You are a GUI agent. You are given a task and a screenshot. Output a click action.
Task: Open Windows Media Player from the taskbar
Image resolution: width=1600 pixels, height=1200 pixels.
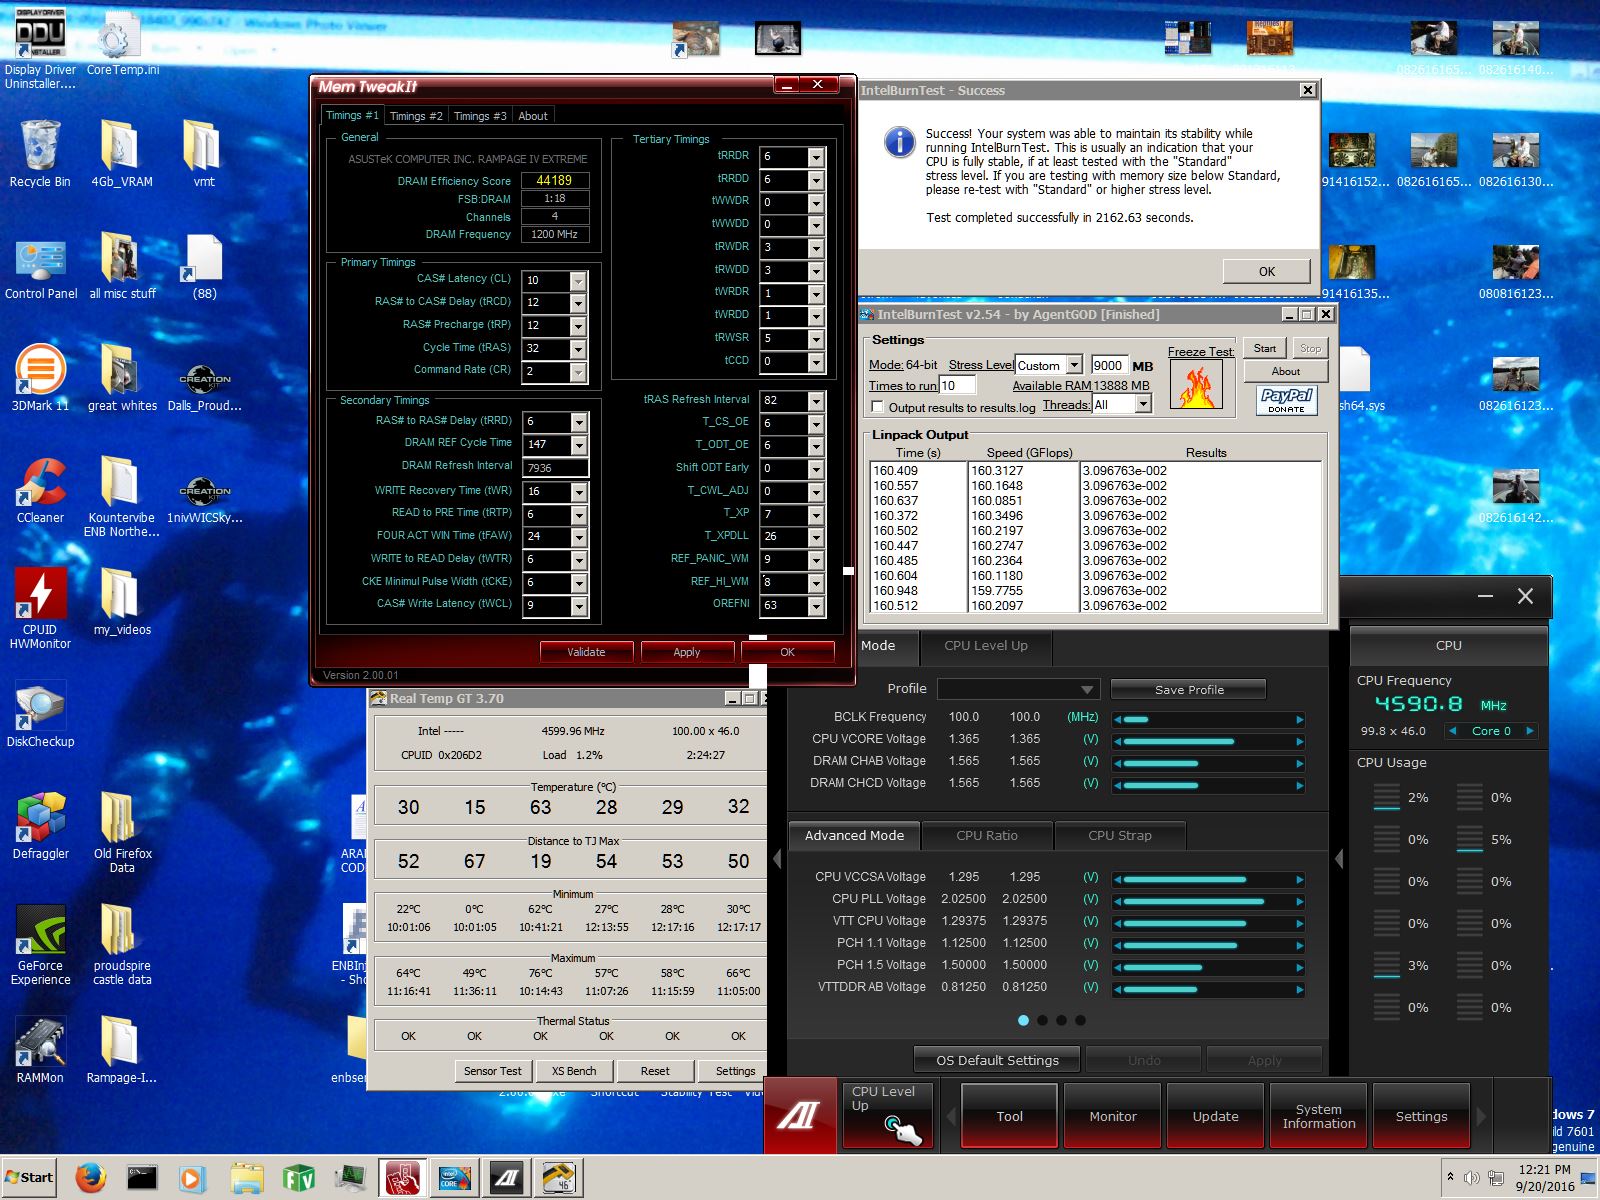192,1178
